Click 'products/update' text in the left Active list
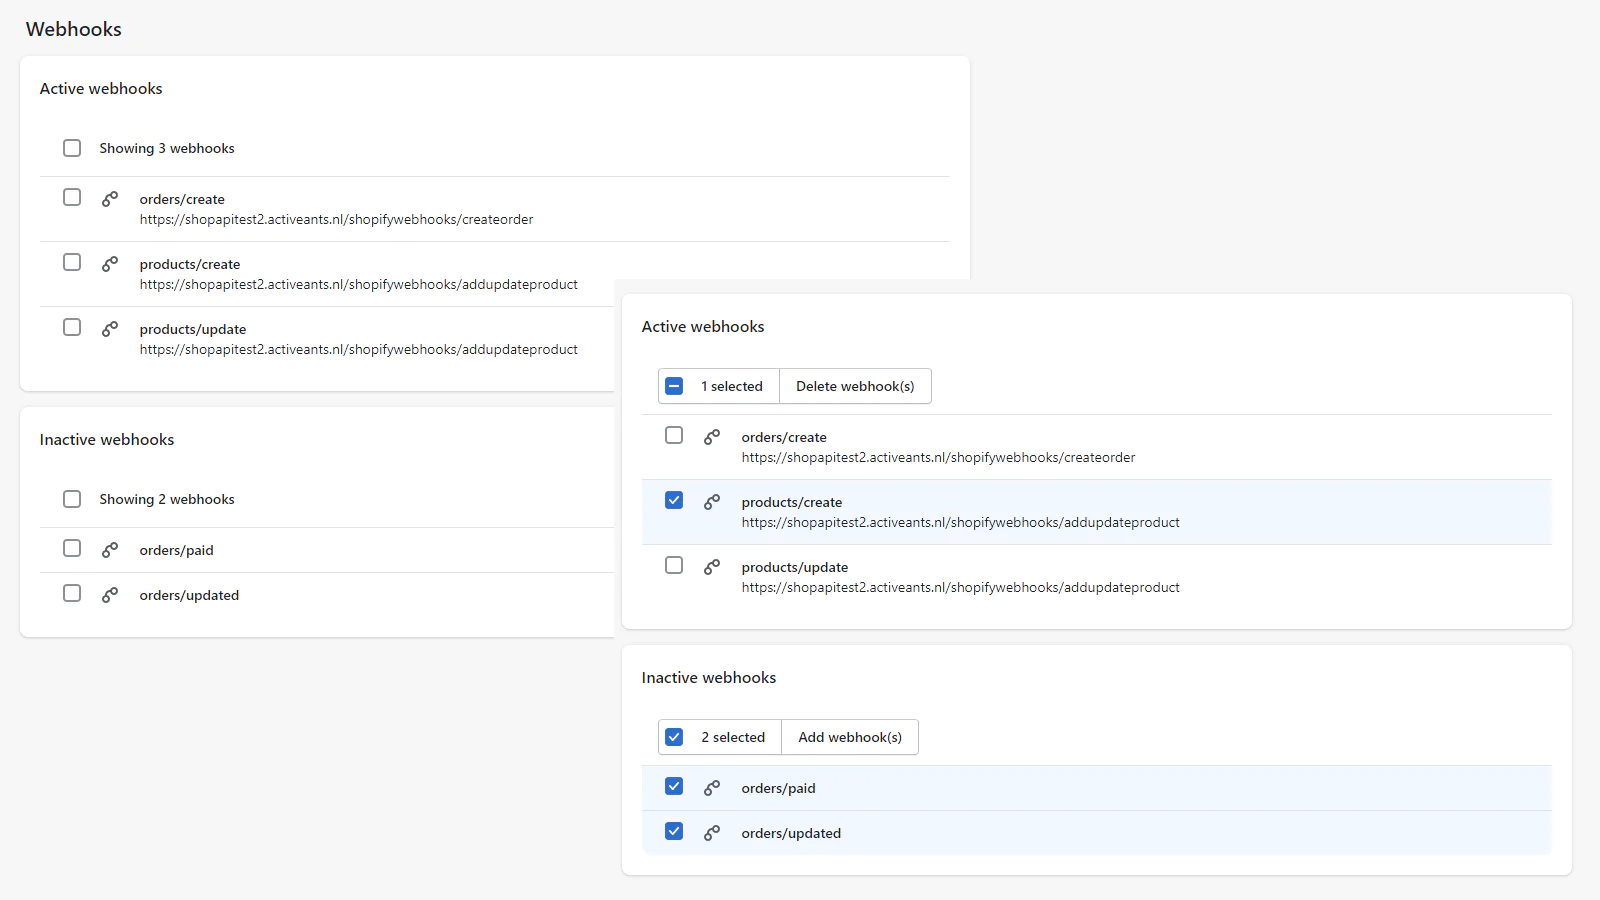This screenshot has width=1600, height=900. [x=193, y=329]
